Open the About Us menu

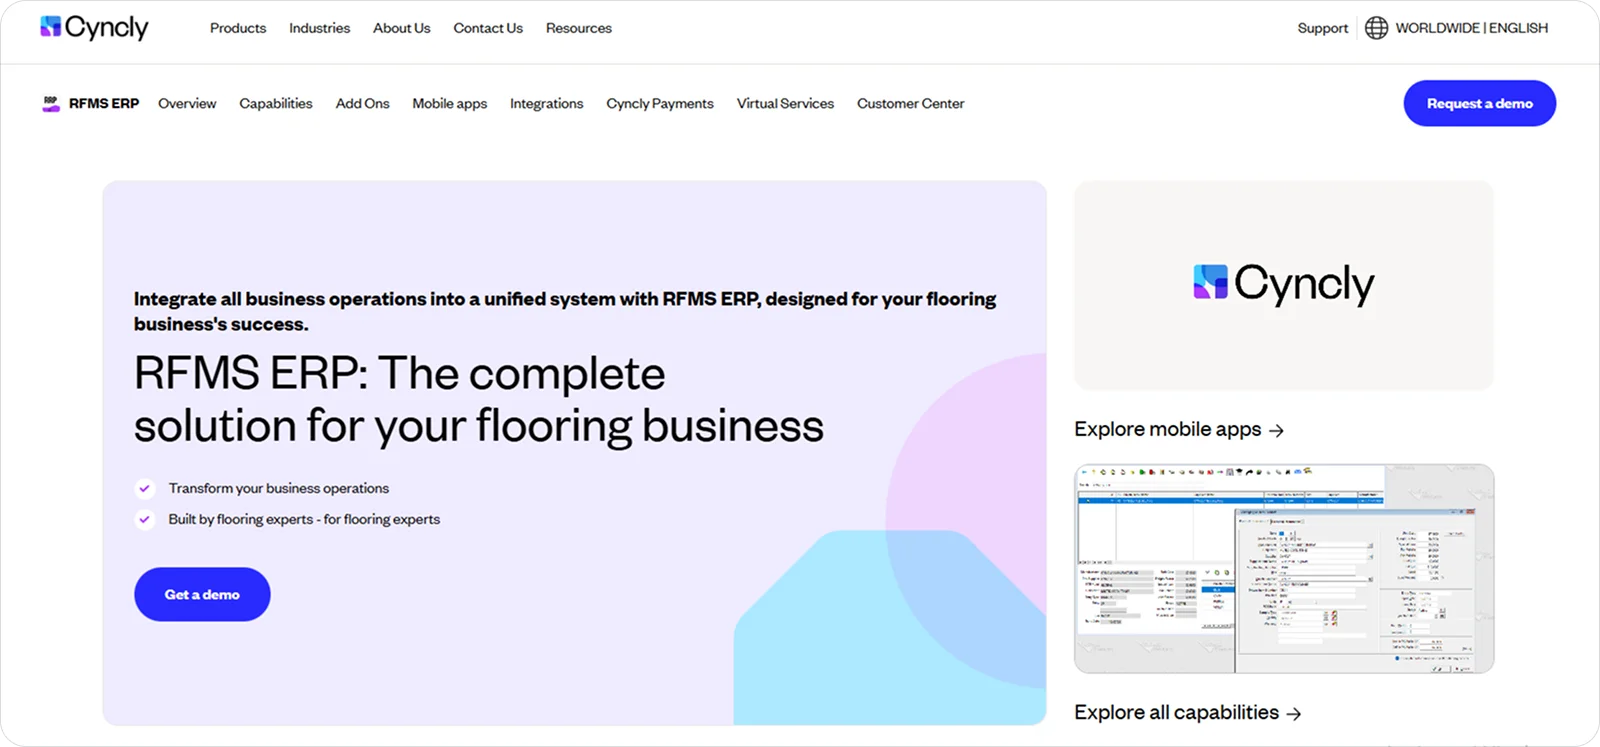click(x=401, y=28)
